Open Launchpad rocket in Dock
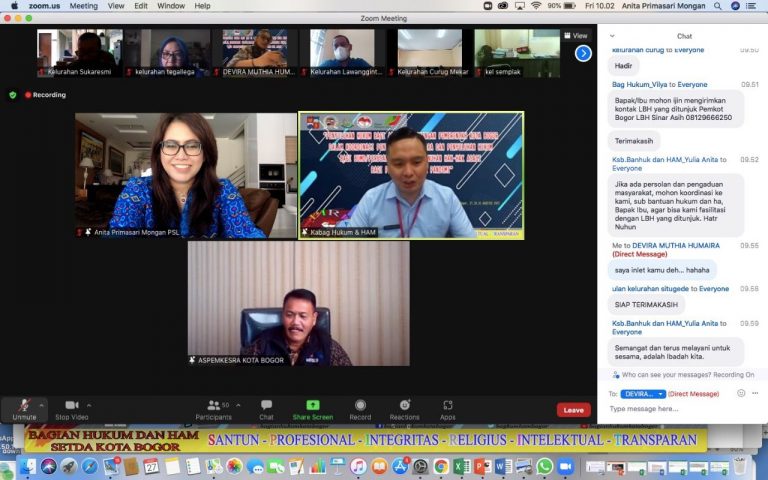The image size is (768, 480). (69, 466)
